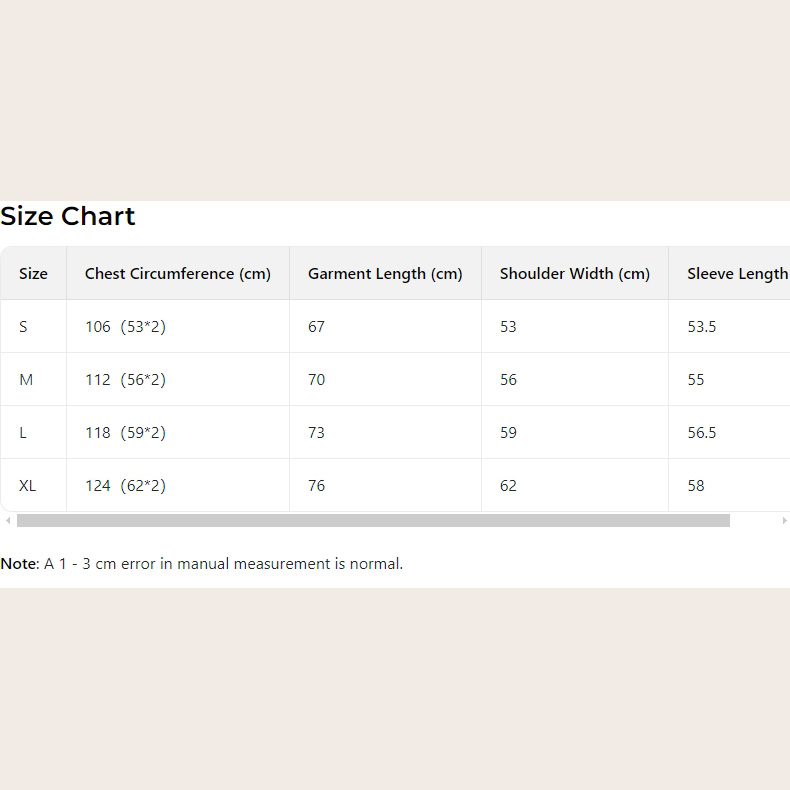Click the Chest Circumference (cm) header
The height and width of the screenshot is (790, 790).
click(x=178, y=274)
